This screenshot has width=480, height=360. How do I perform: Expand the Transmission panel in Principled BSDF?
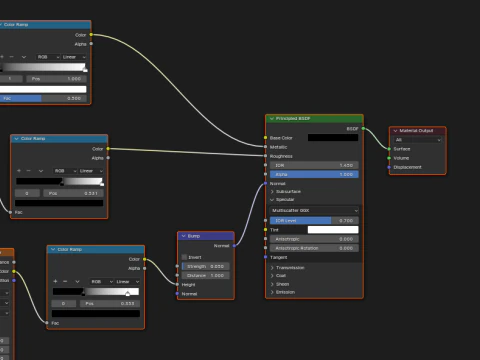coord(272,267)
